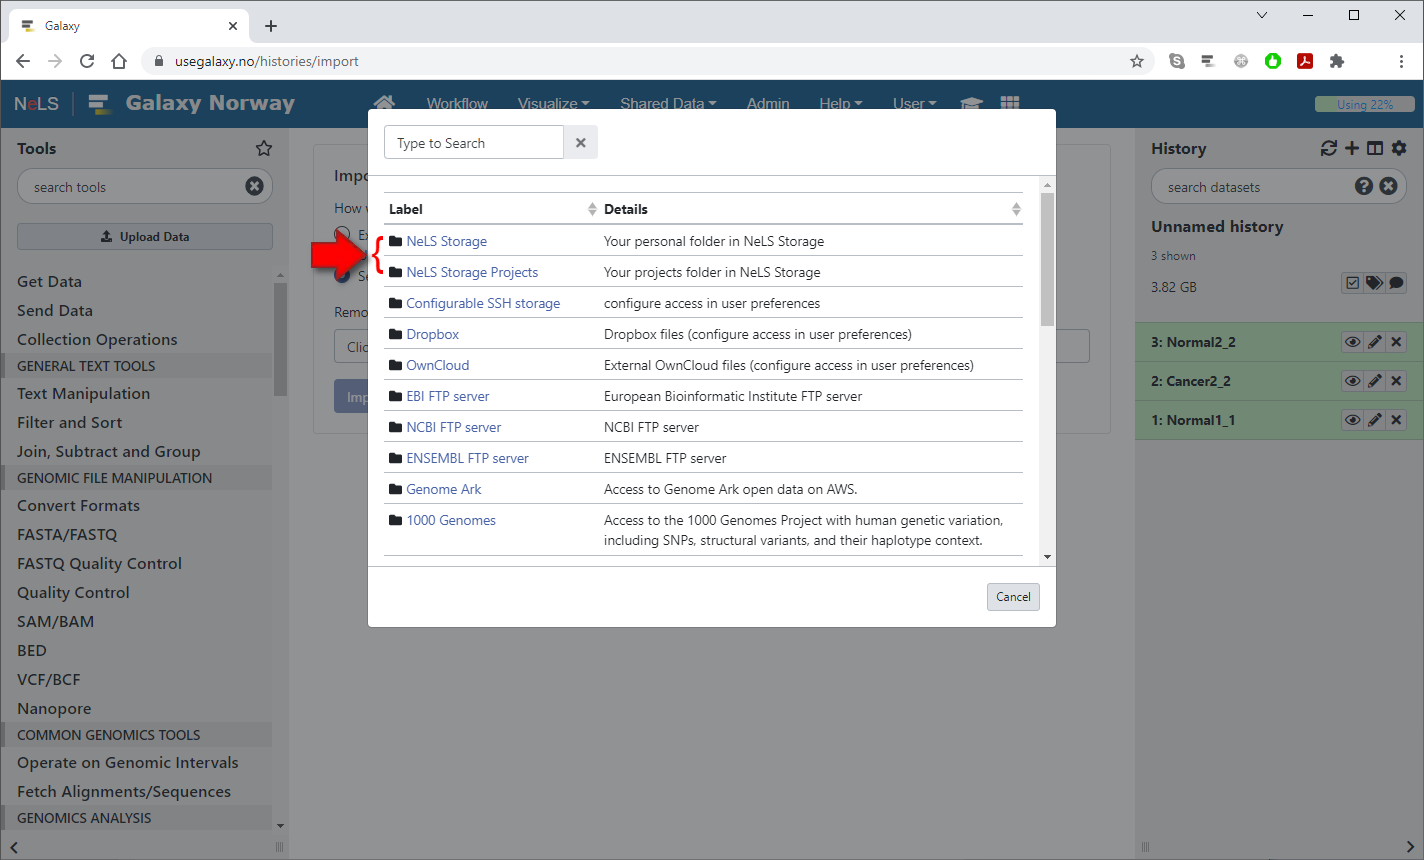The height and width of the screenshot is (860, 1424).
Task: Refresh the history panel
Action: (x=1328, y=148)
